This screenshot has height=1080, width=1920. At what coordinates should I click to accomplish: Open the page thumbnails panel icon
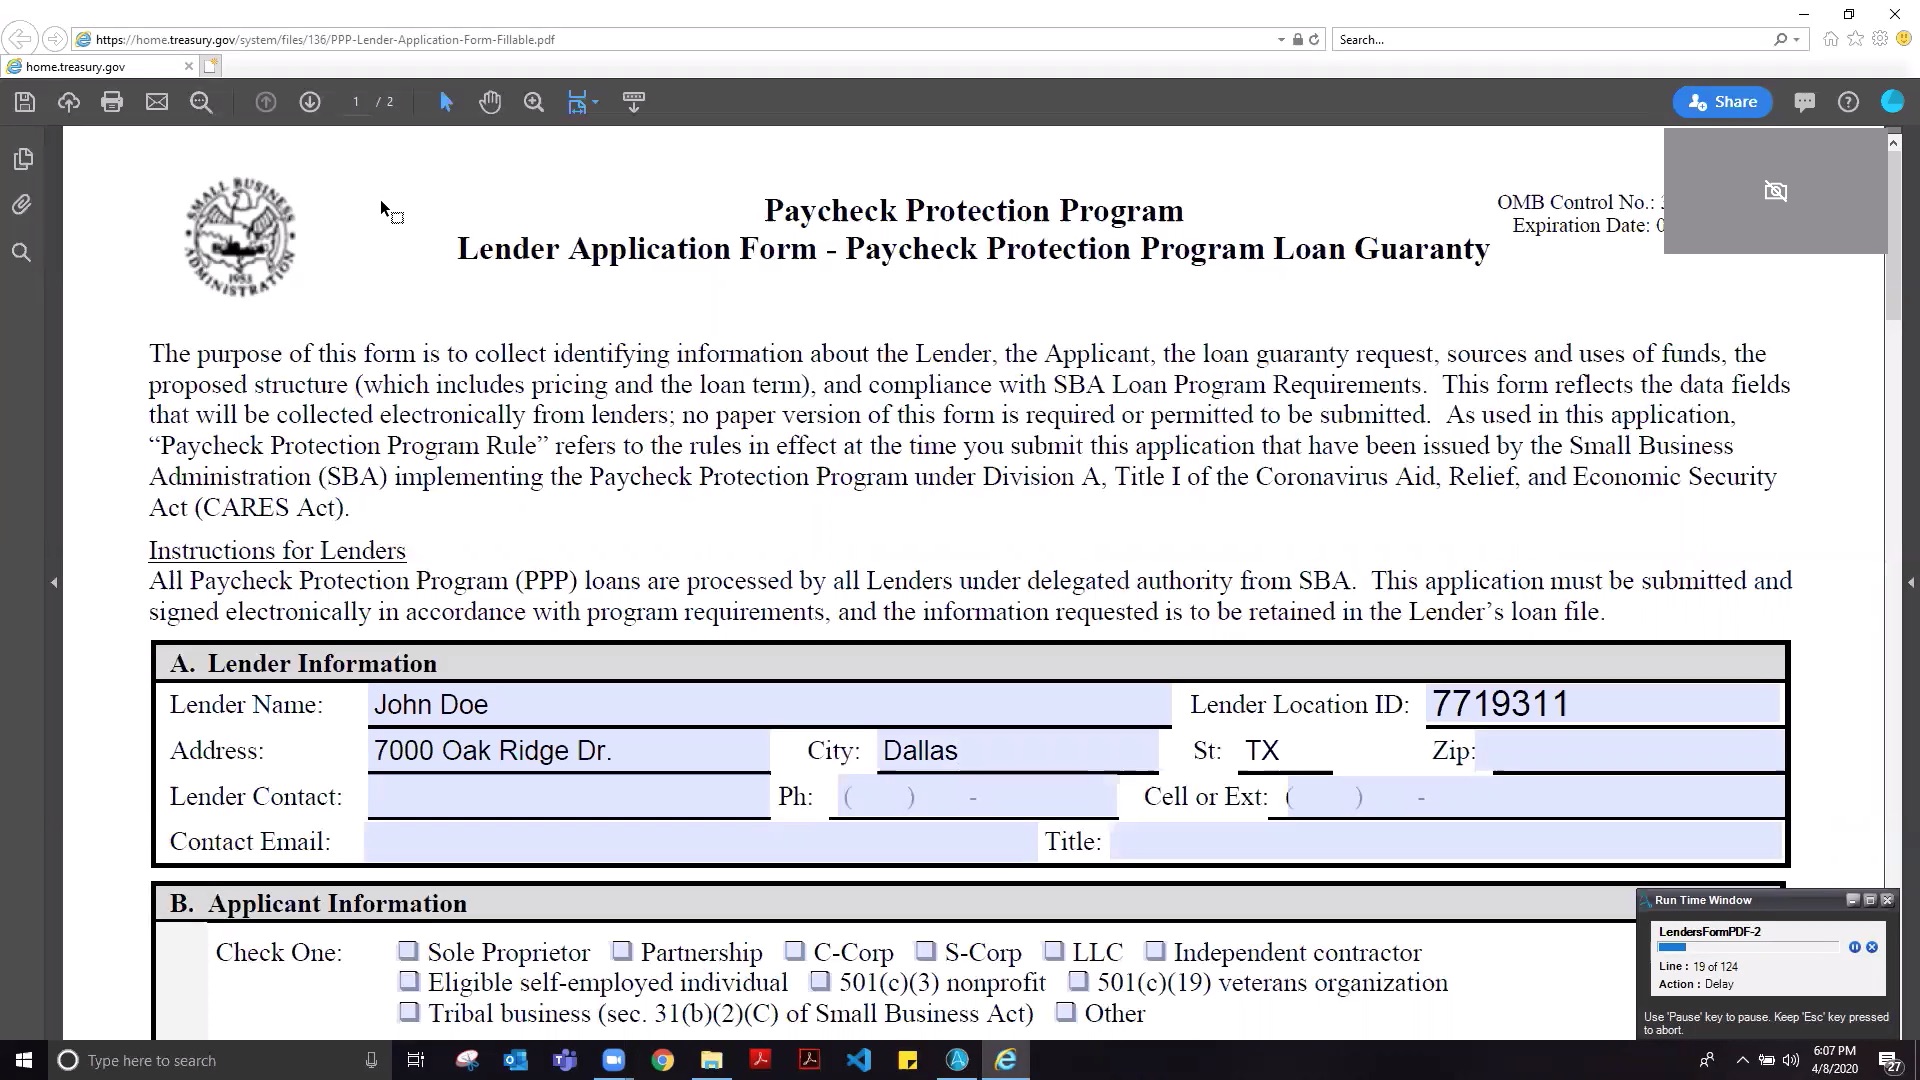point(23,159)
